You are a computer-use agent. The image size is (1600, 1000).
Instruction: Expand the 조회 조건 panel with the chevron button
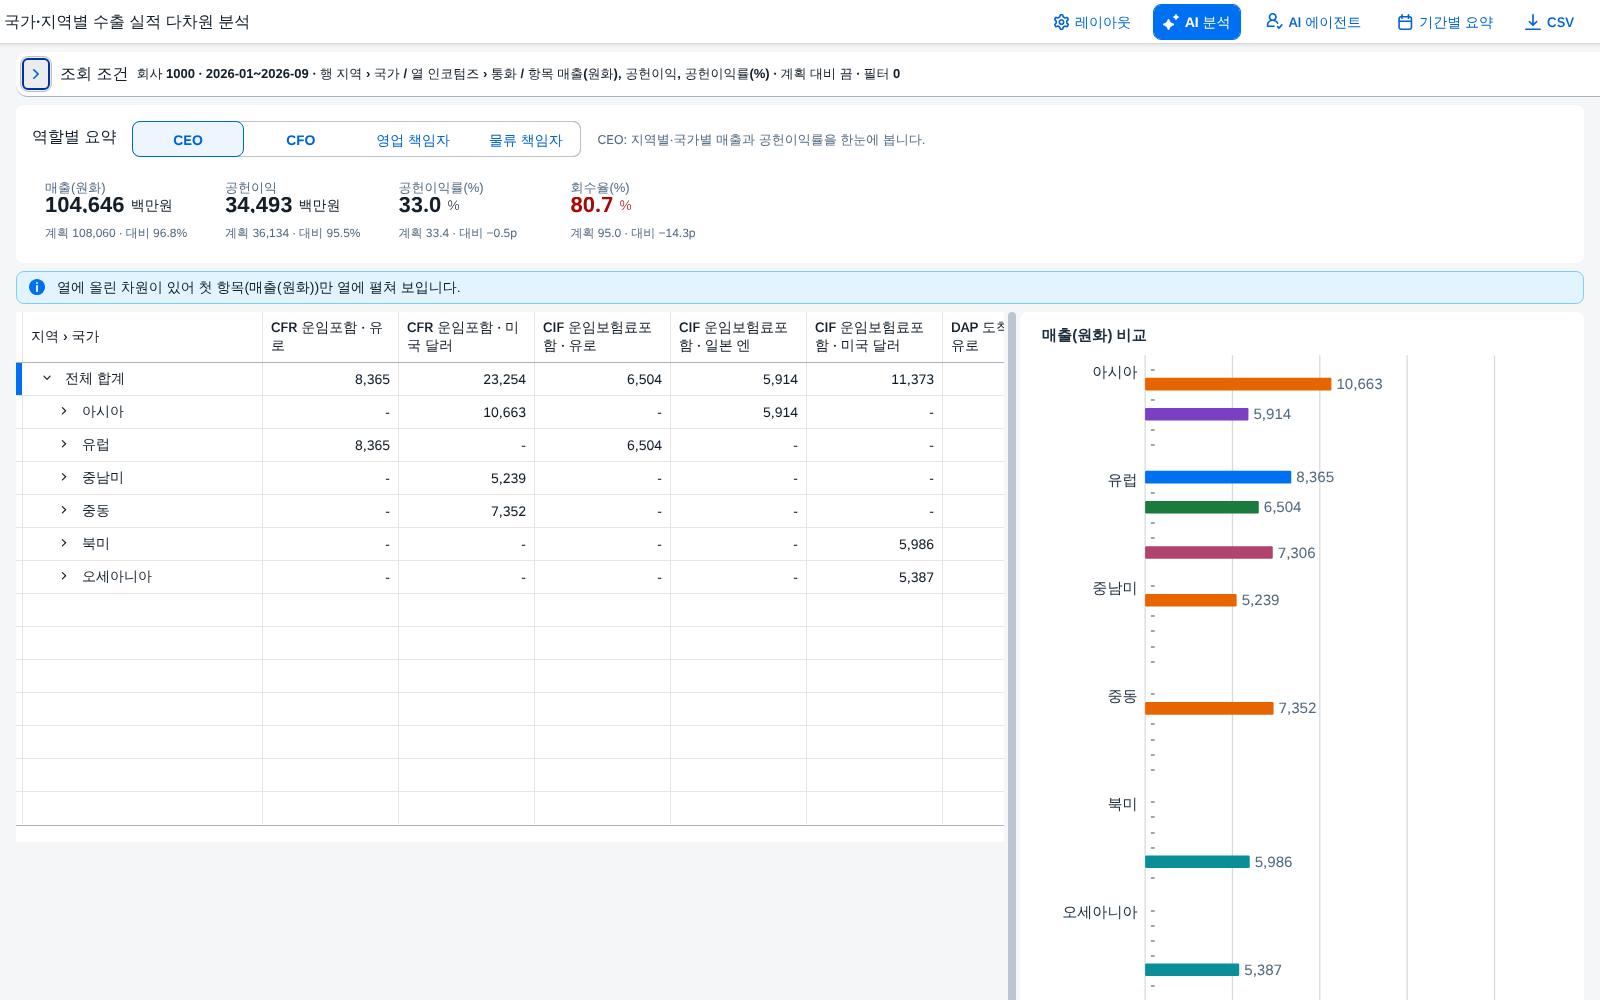pyautogui.click(x=36, y=74)
